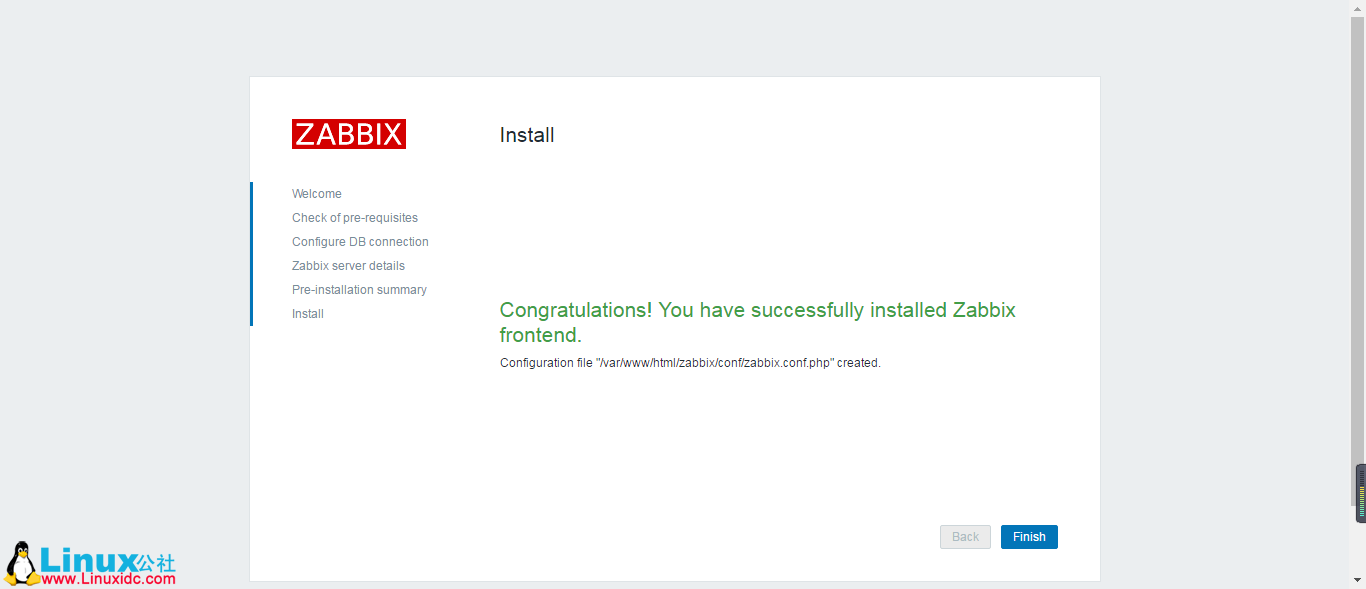The image size is (1366, 589).
Task: Select the Configure DB connection step
Action: 359,241
